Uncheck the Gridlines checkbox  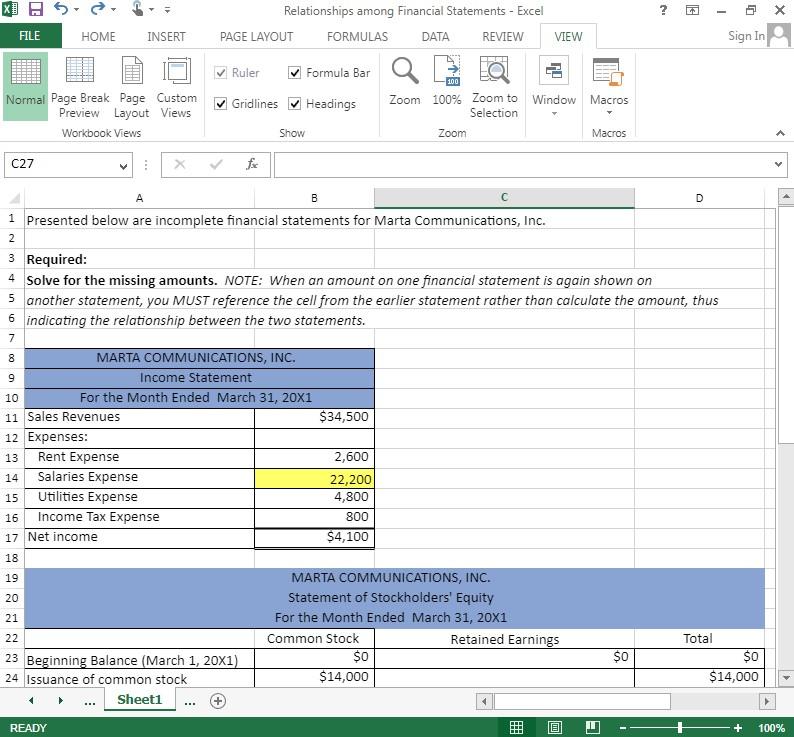(x=221, y=104)
